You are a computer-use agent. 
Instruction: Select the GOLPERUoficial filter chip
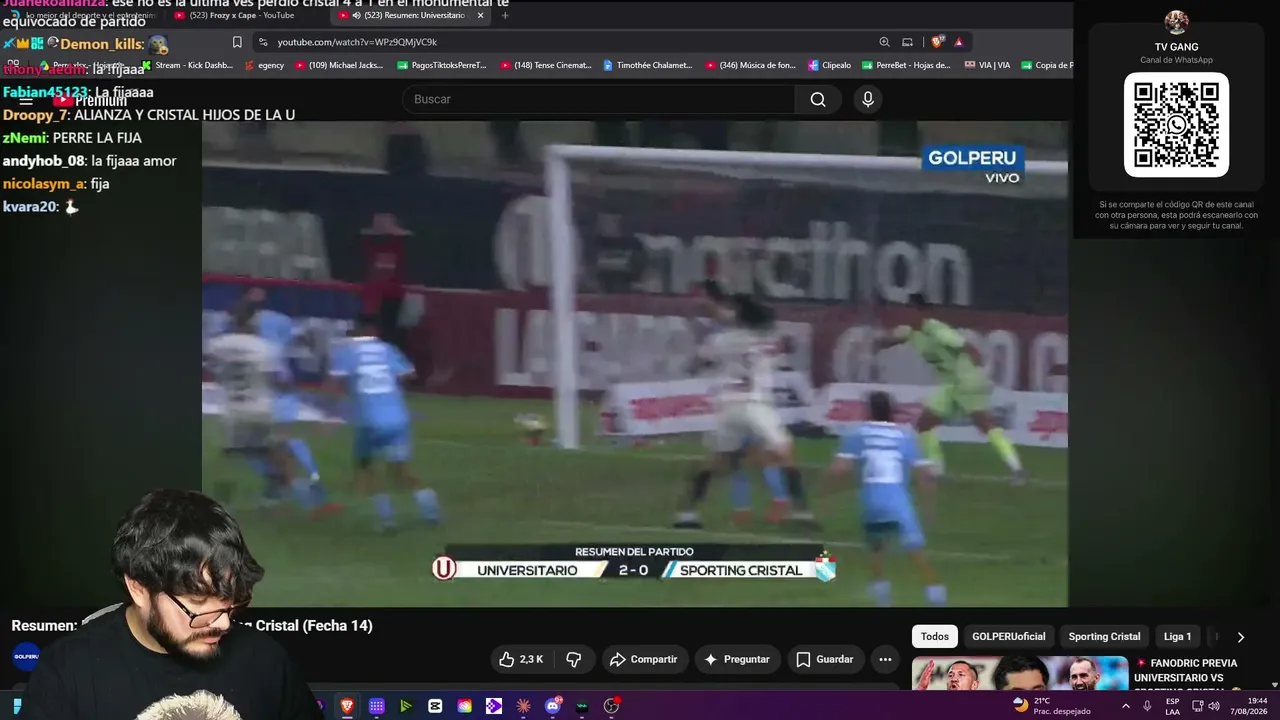[x=1009, y=637]
